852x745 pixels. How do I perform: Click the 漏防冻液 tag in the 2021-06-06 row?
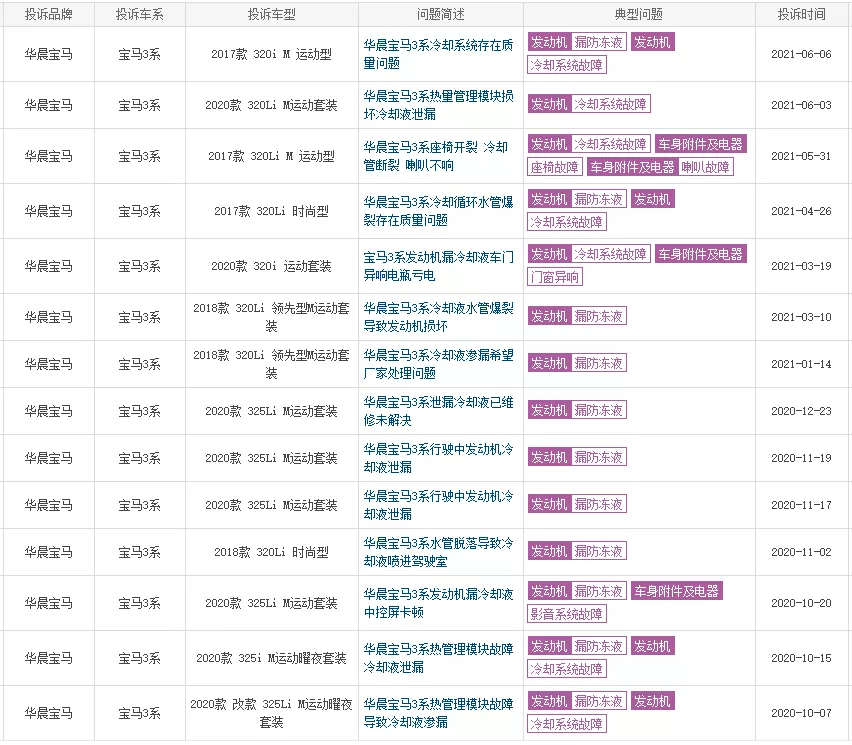pyautogui.click(x=599, y=42)
